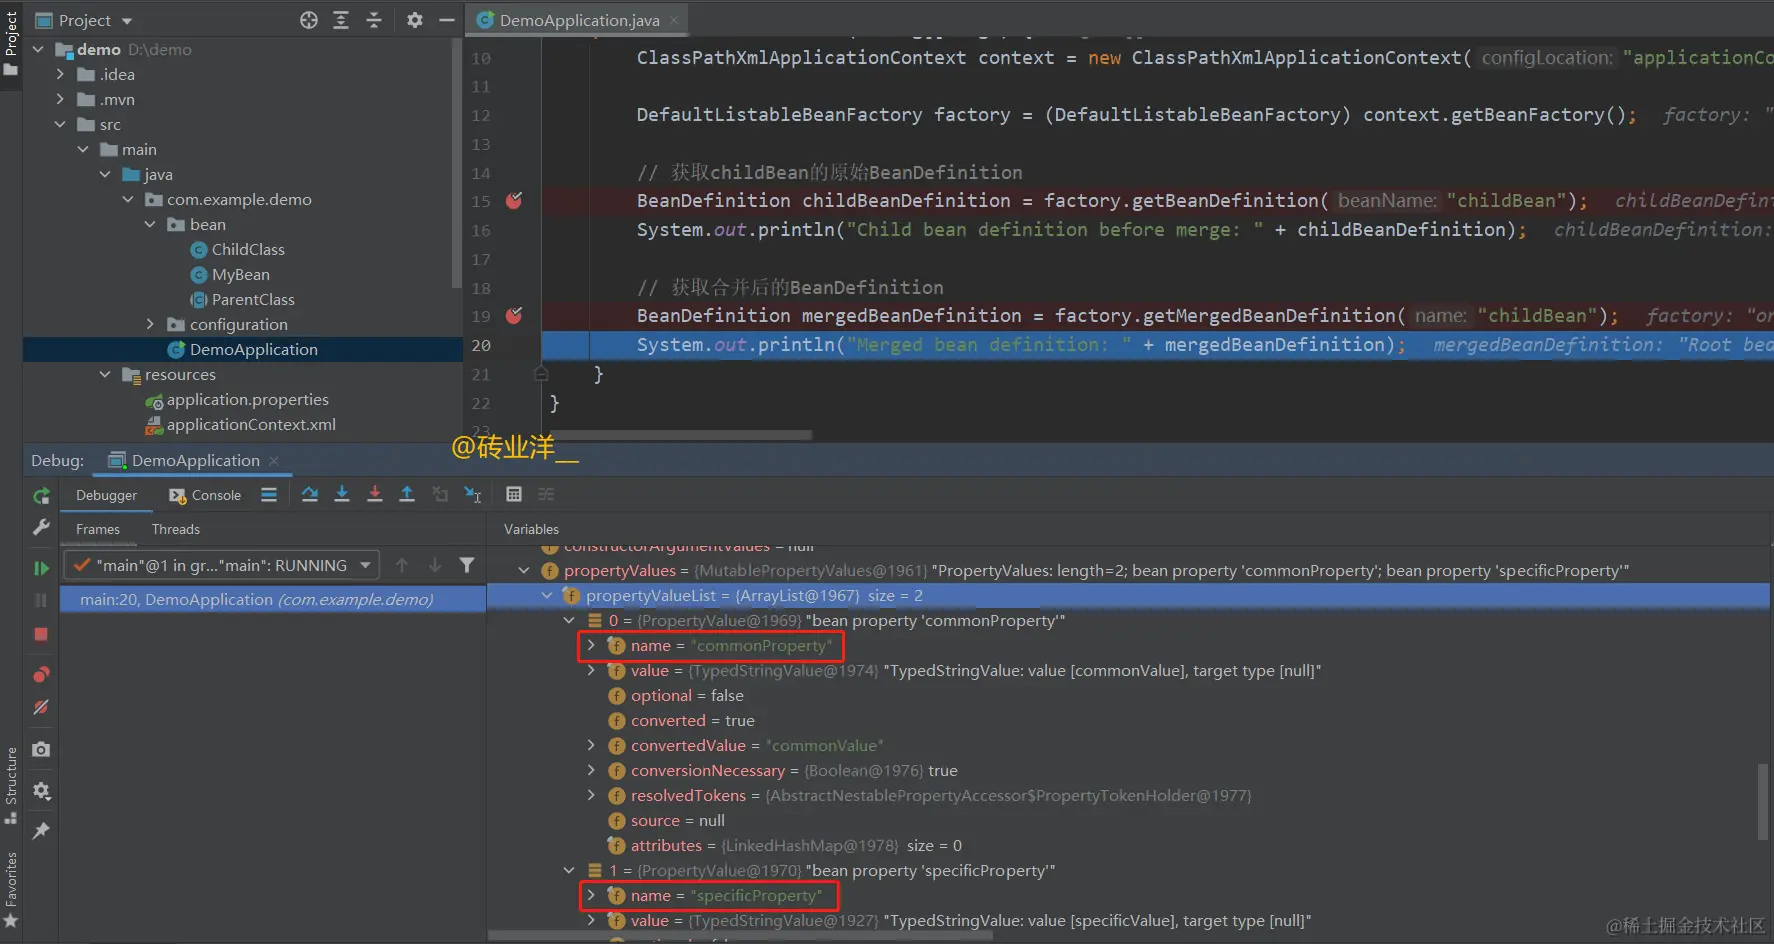Toggle the breakpoint on line 19
Viewport: 1774px width, 944px height.
click(x=514, y=315)
